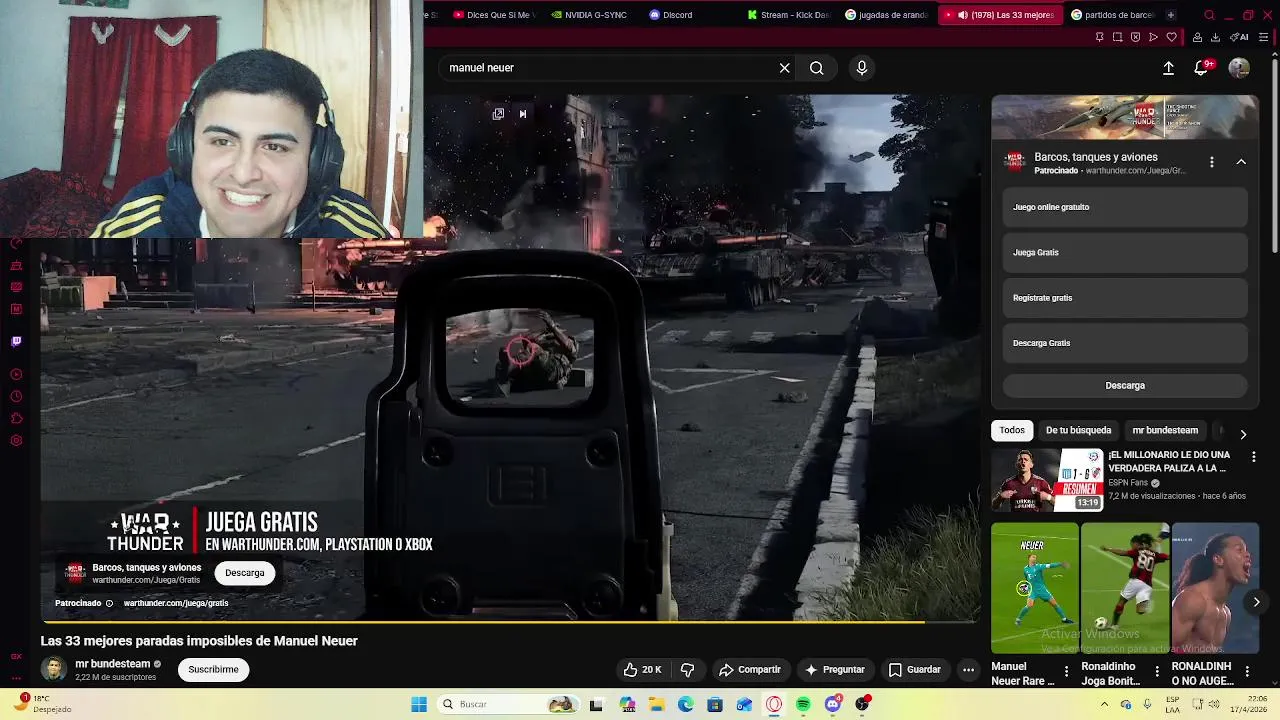Image resolution: width=1280 pixels, height=720 pixels.
Task: Open the Neuer short thumbnail
Action: click(x=1034, y=588)
